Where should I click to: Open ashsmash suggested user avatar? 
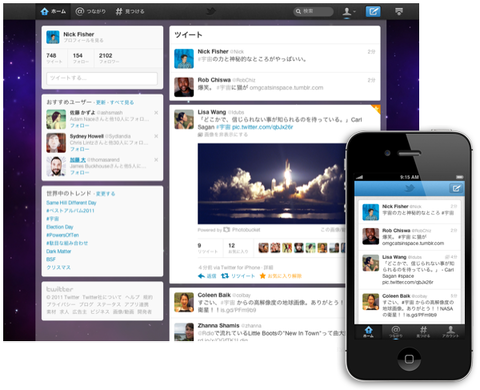56,119
